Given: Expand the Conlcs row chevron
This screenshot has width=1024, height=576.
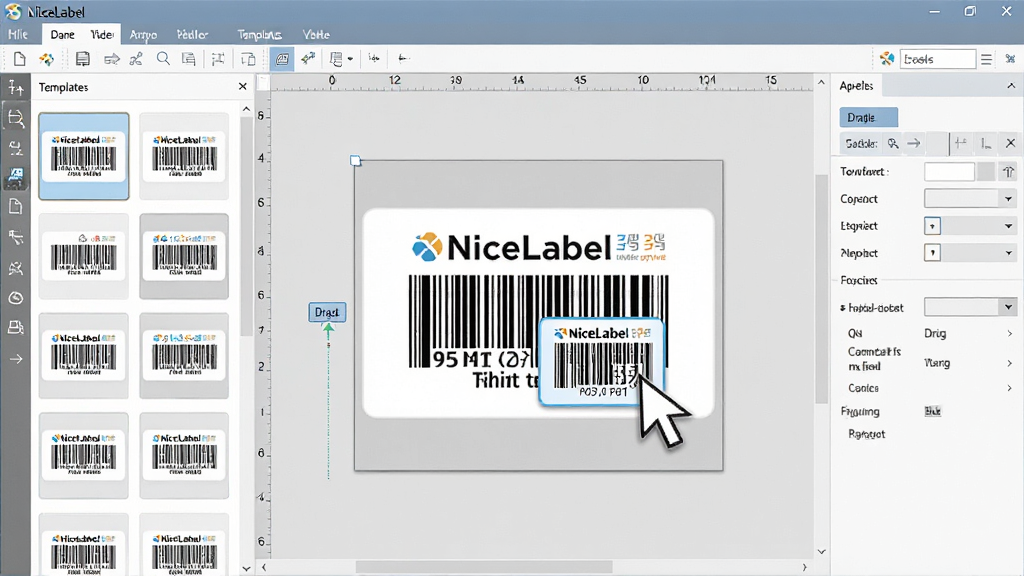Looking at the screenshot, I should 1010,388.
